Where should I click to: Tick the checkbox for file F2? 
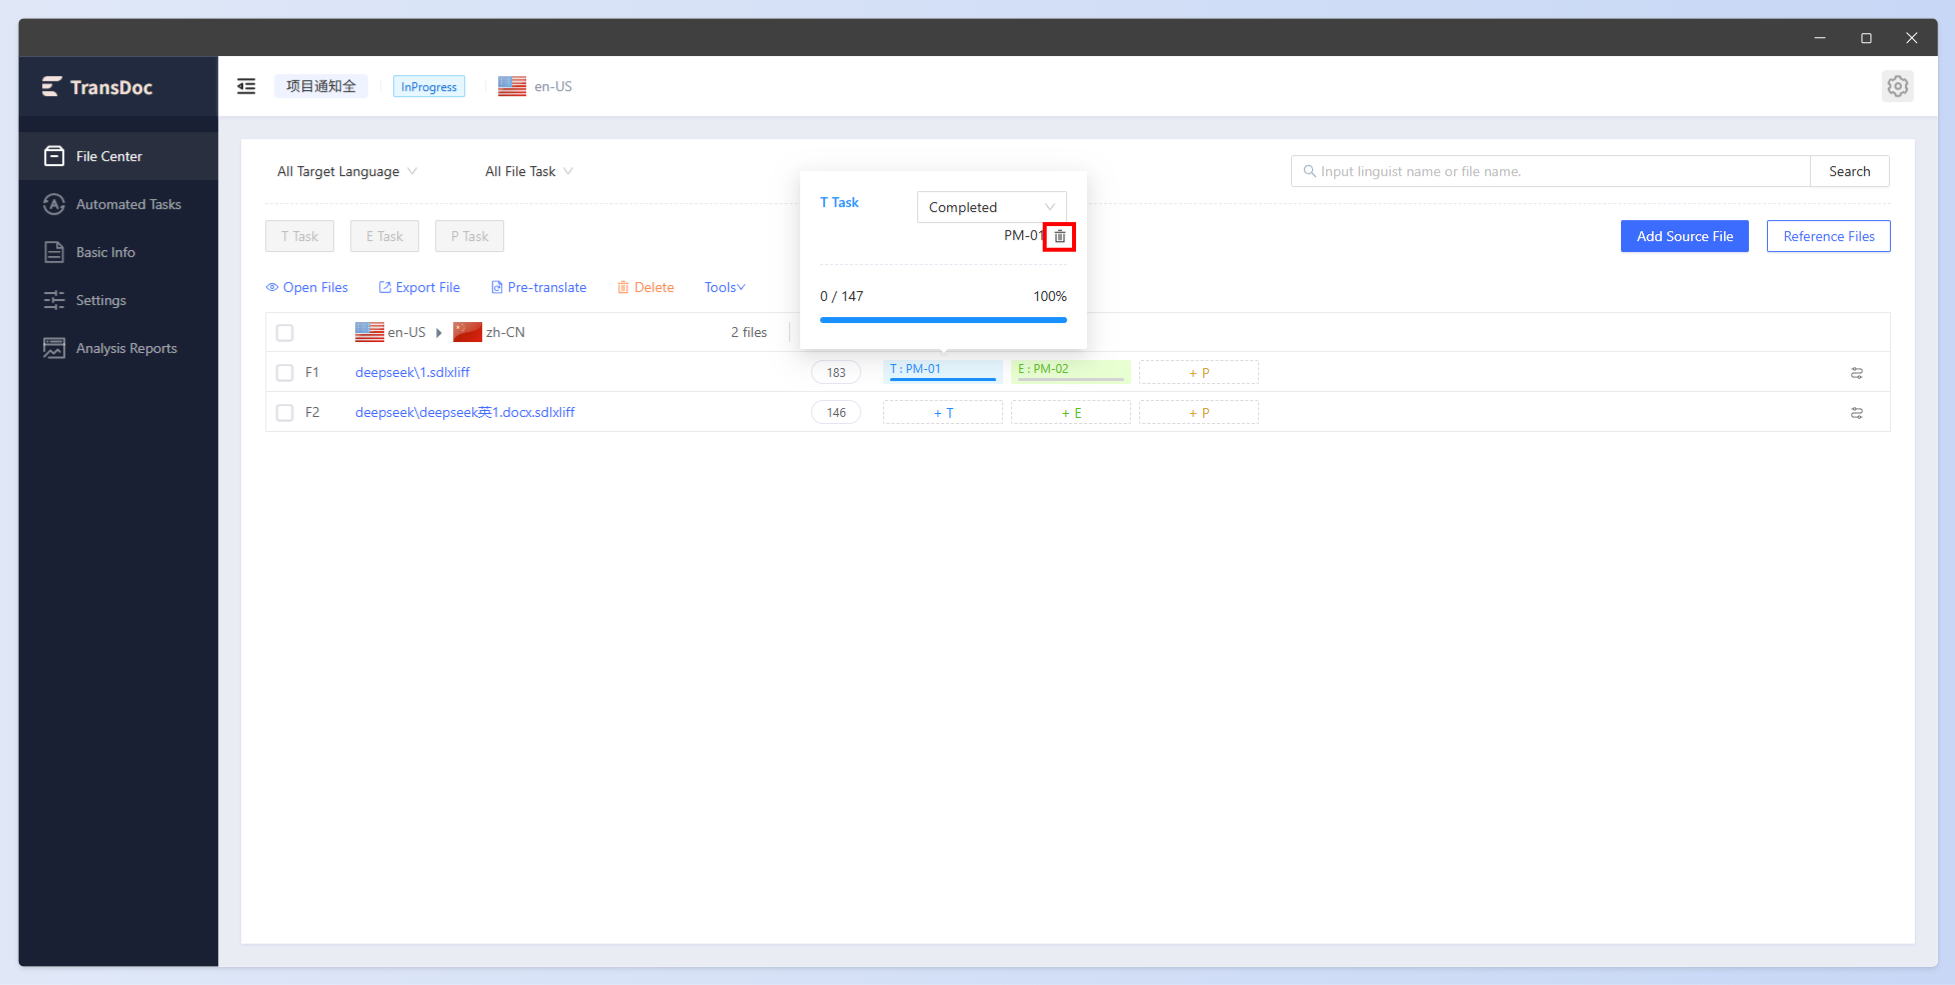click(x=285, y=413)
